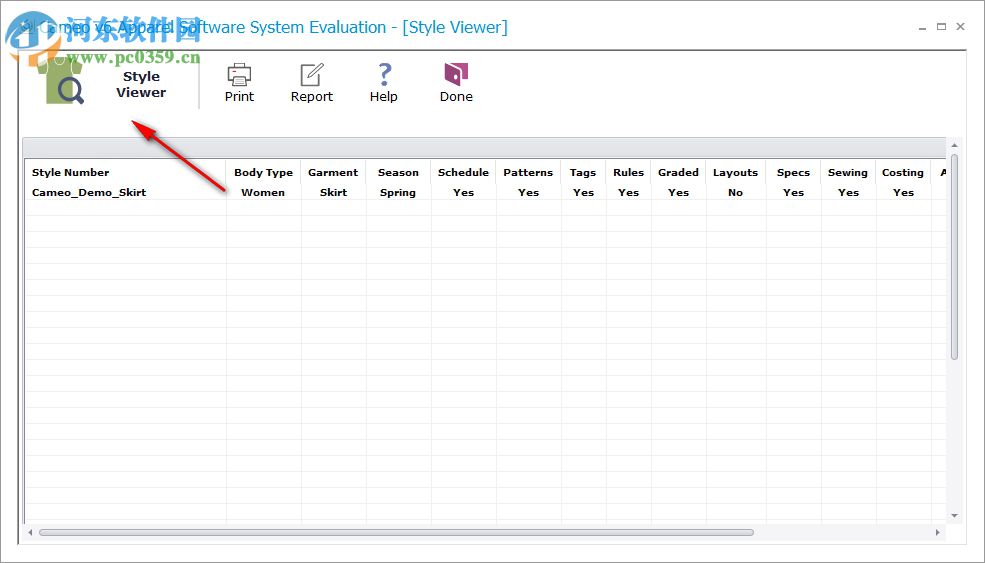This screenshot has height=563, width=985.
Task: Click the No value under Layouts
Action: (x=736, y=192)
